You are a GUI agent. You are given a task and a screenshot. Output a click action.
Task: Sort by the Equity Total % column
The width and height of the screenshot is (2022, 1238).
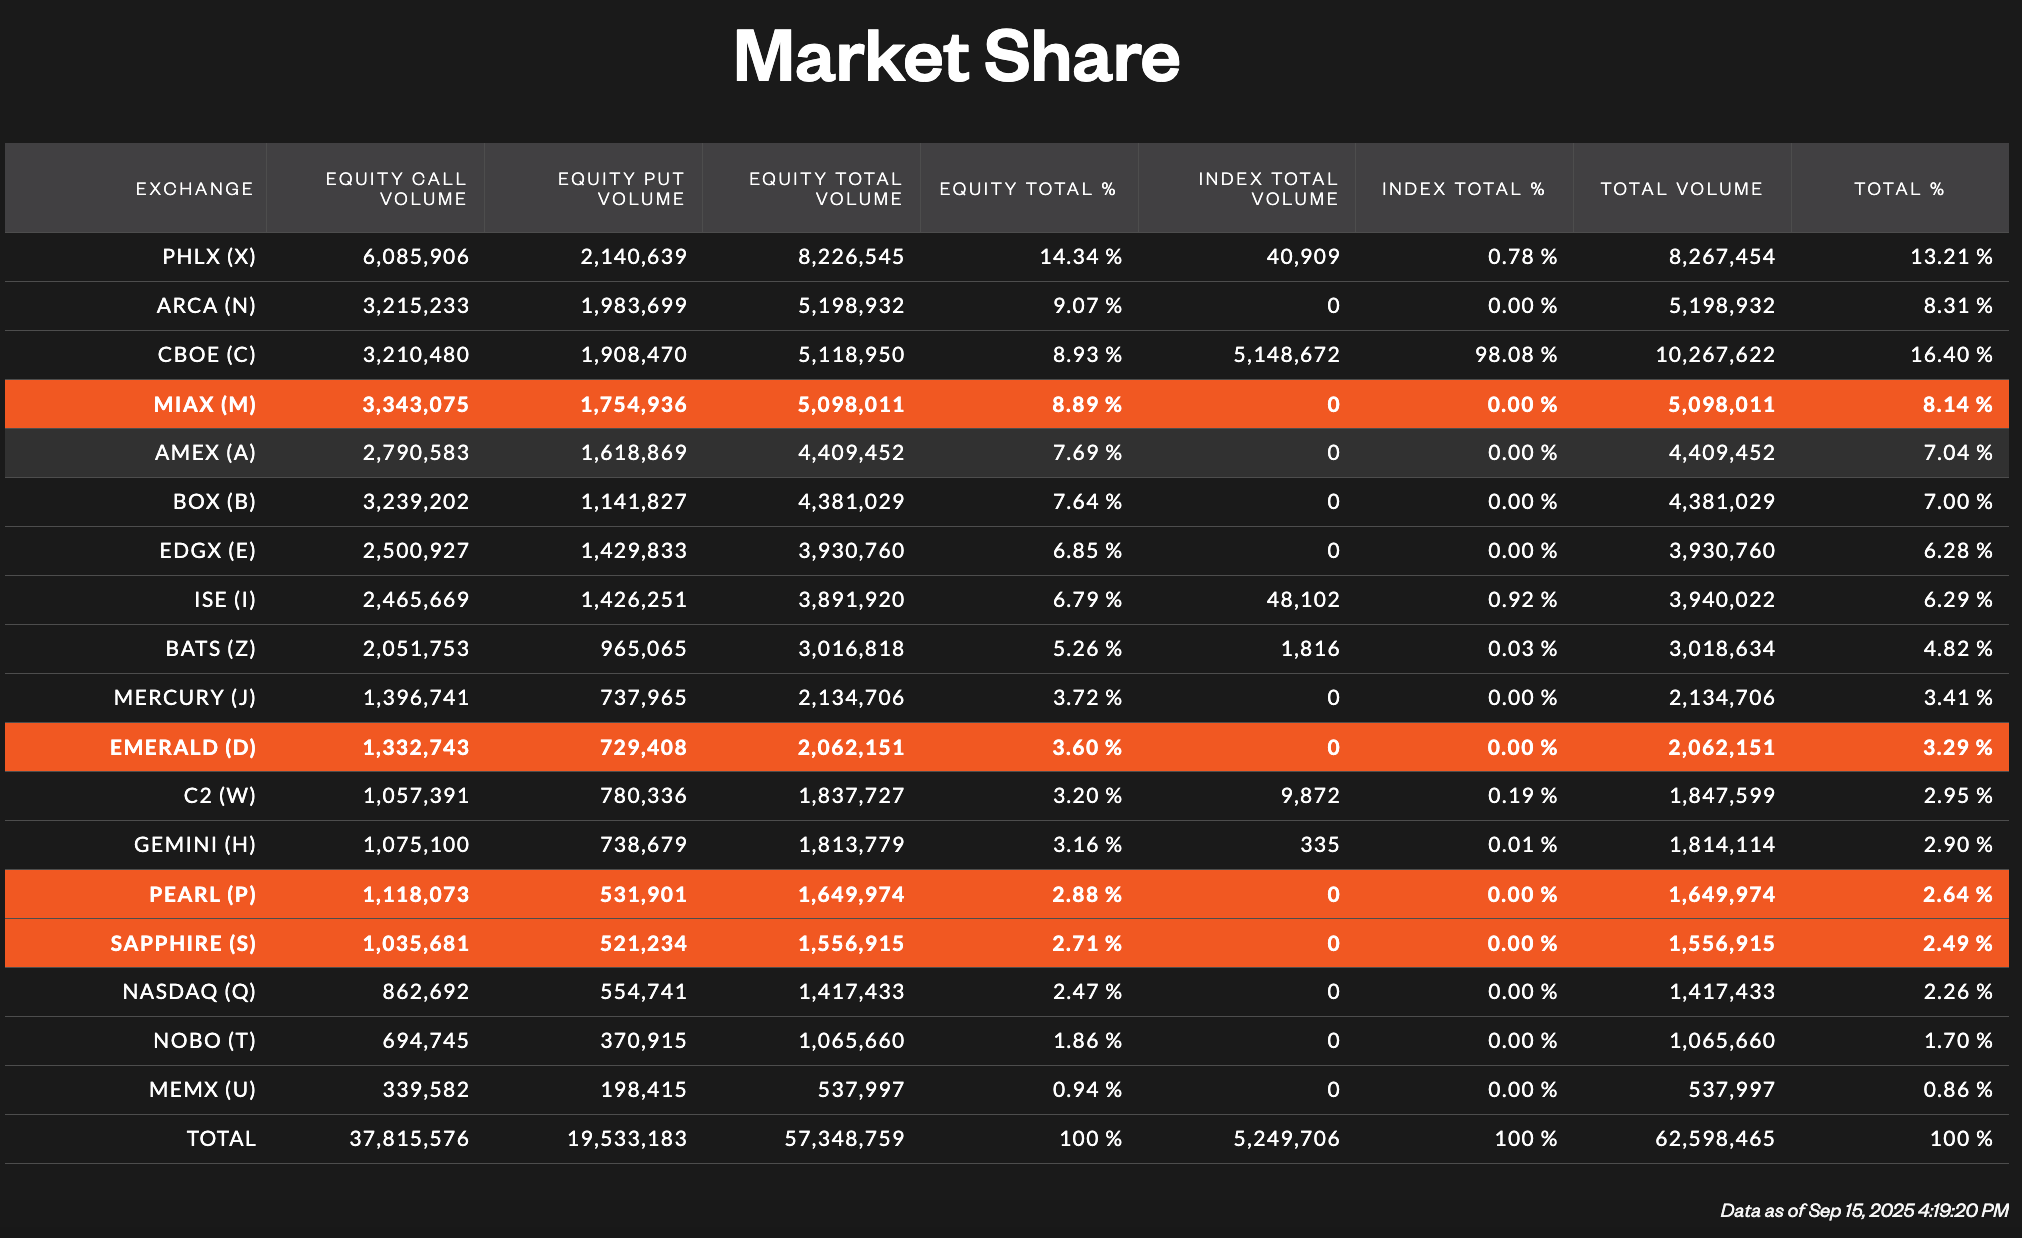tap(1029, 188)
